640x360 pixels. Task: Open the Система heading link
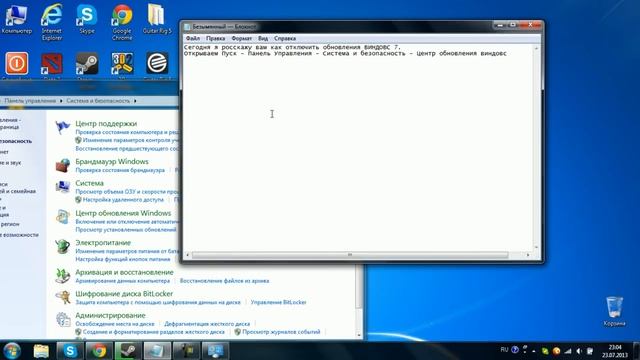(x=89, y=183)
